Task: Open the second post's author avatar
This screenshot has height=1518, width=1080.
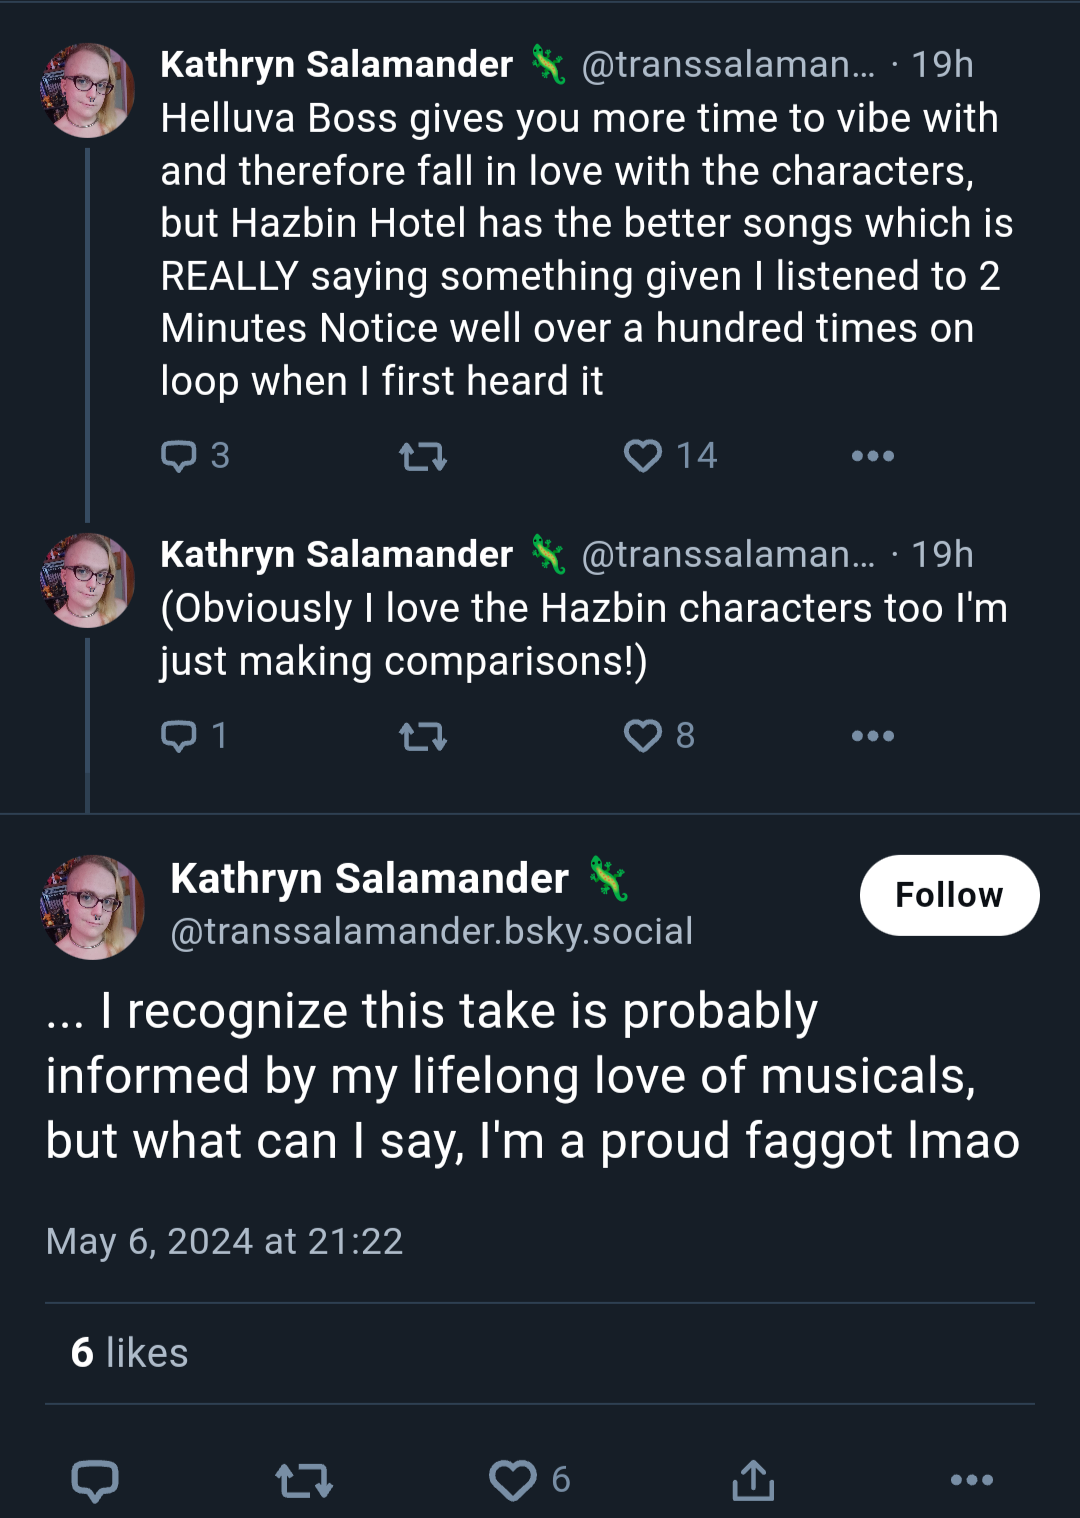Action: [87, 580]
